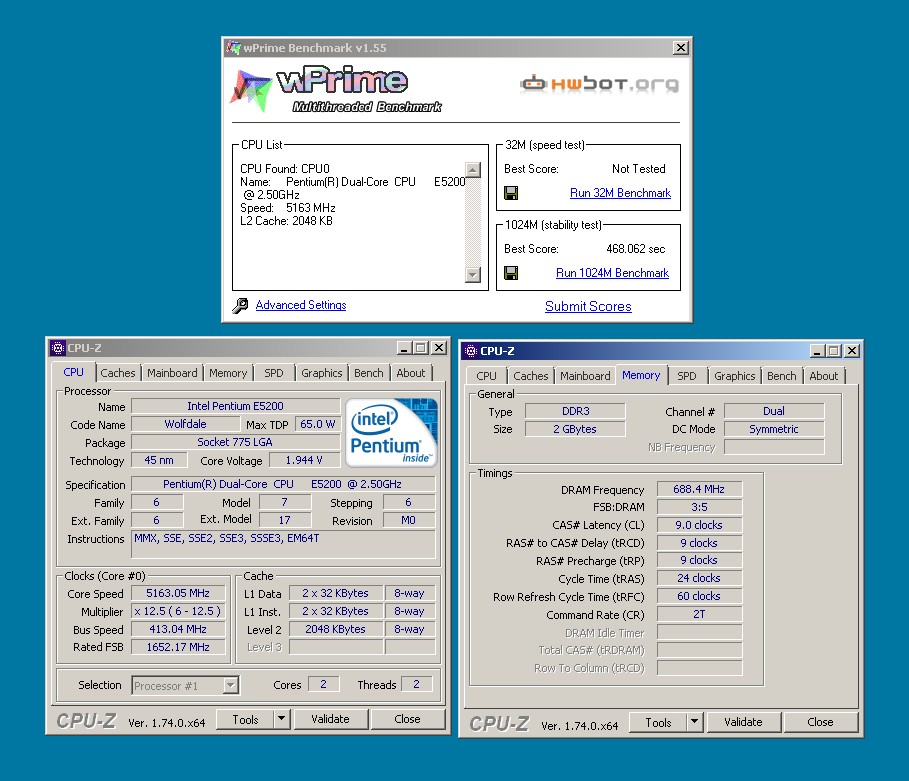Open Caches tab in Memory CPU-Z window

[x=530, y=376]
